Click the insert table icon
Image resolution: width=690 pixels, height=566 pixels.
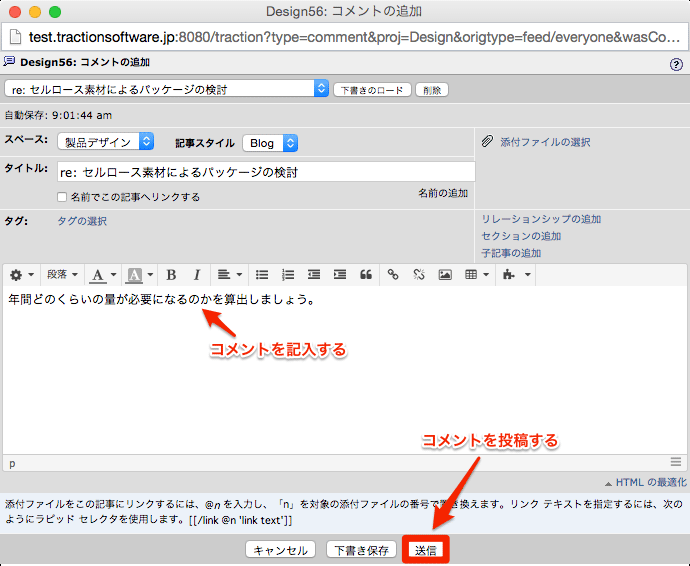tap(471, 275)
